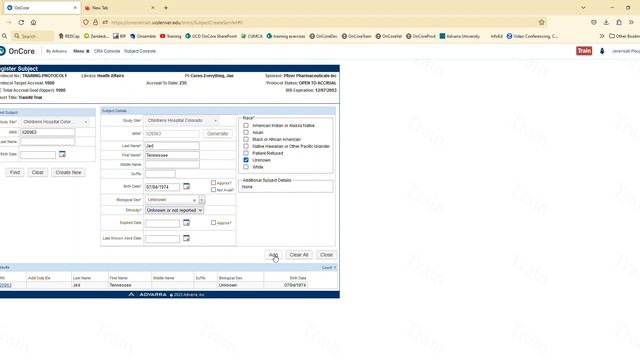Screen dimensions: 640x360
Task: Open the site security lock icon
Action: pos(95,22)
